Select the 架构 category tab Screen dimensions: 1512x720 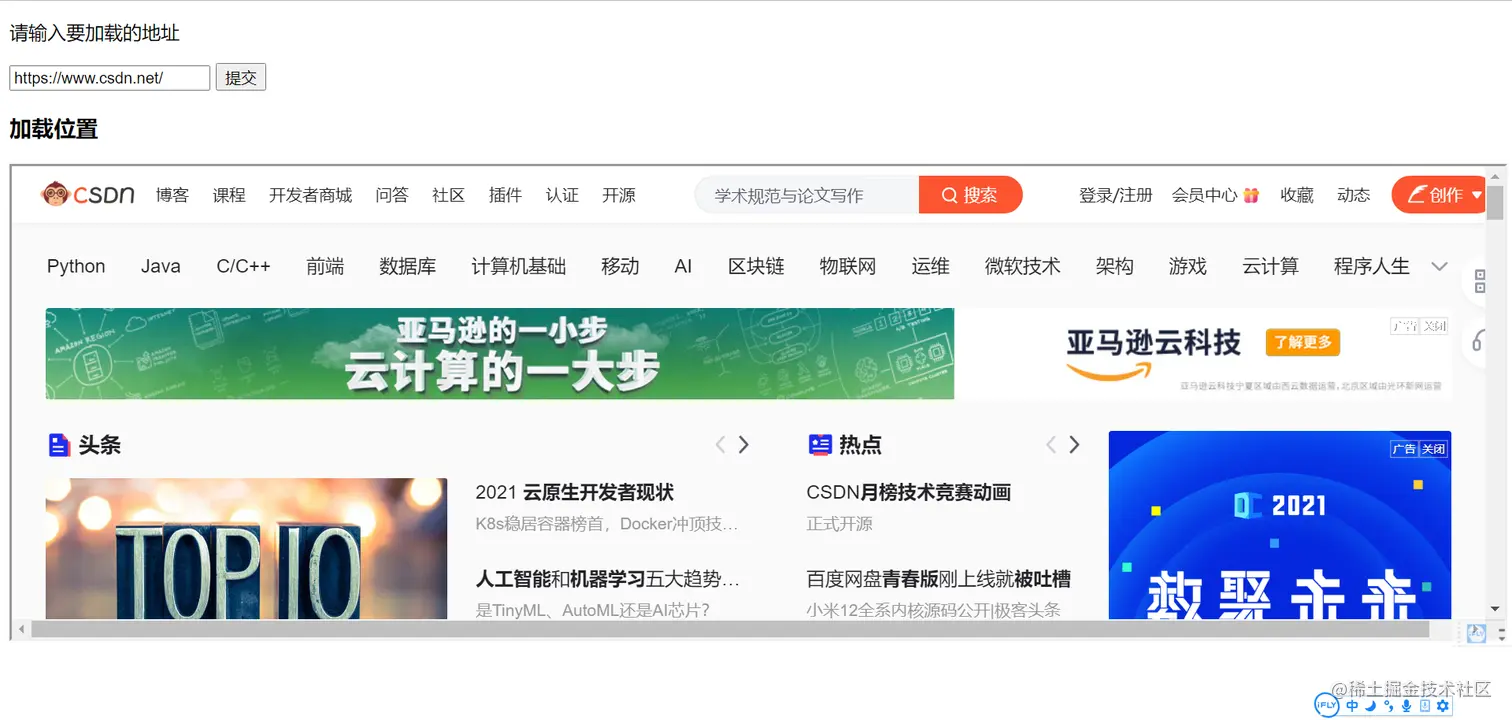click(1114, 266)
